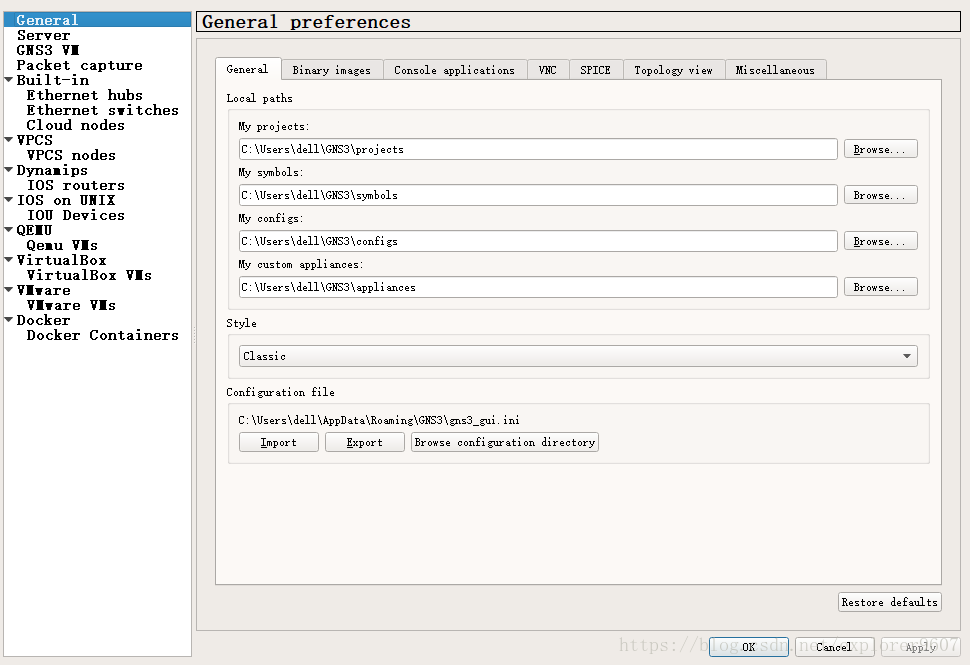
Task: Open VirtualBox VMs settings
Action: 88,275
